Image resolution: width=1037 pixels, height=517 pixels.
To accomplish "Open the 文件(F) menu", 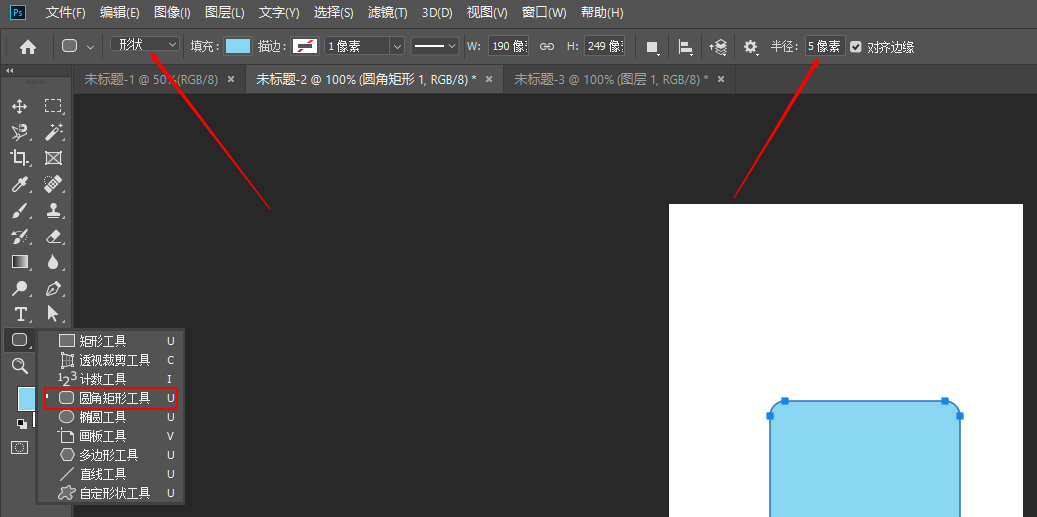I will (65, 13).
